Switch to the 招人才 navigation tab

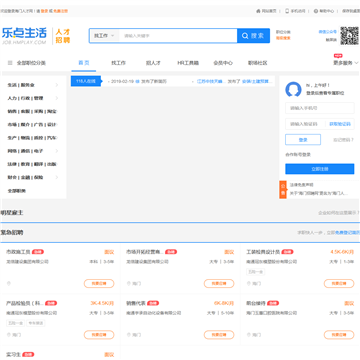pyautogui.click(x=153, y=63)
